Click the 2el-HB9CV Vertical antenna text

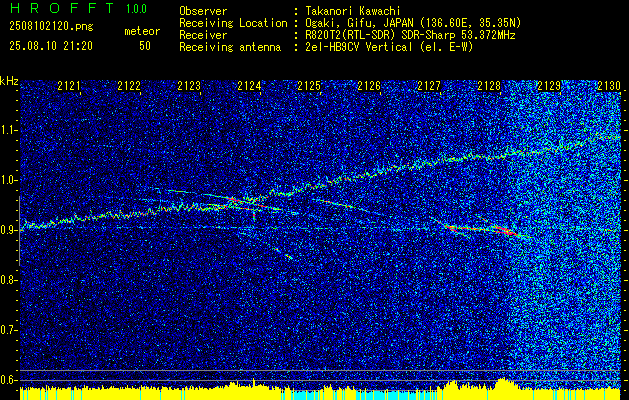coord(389,47)
